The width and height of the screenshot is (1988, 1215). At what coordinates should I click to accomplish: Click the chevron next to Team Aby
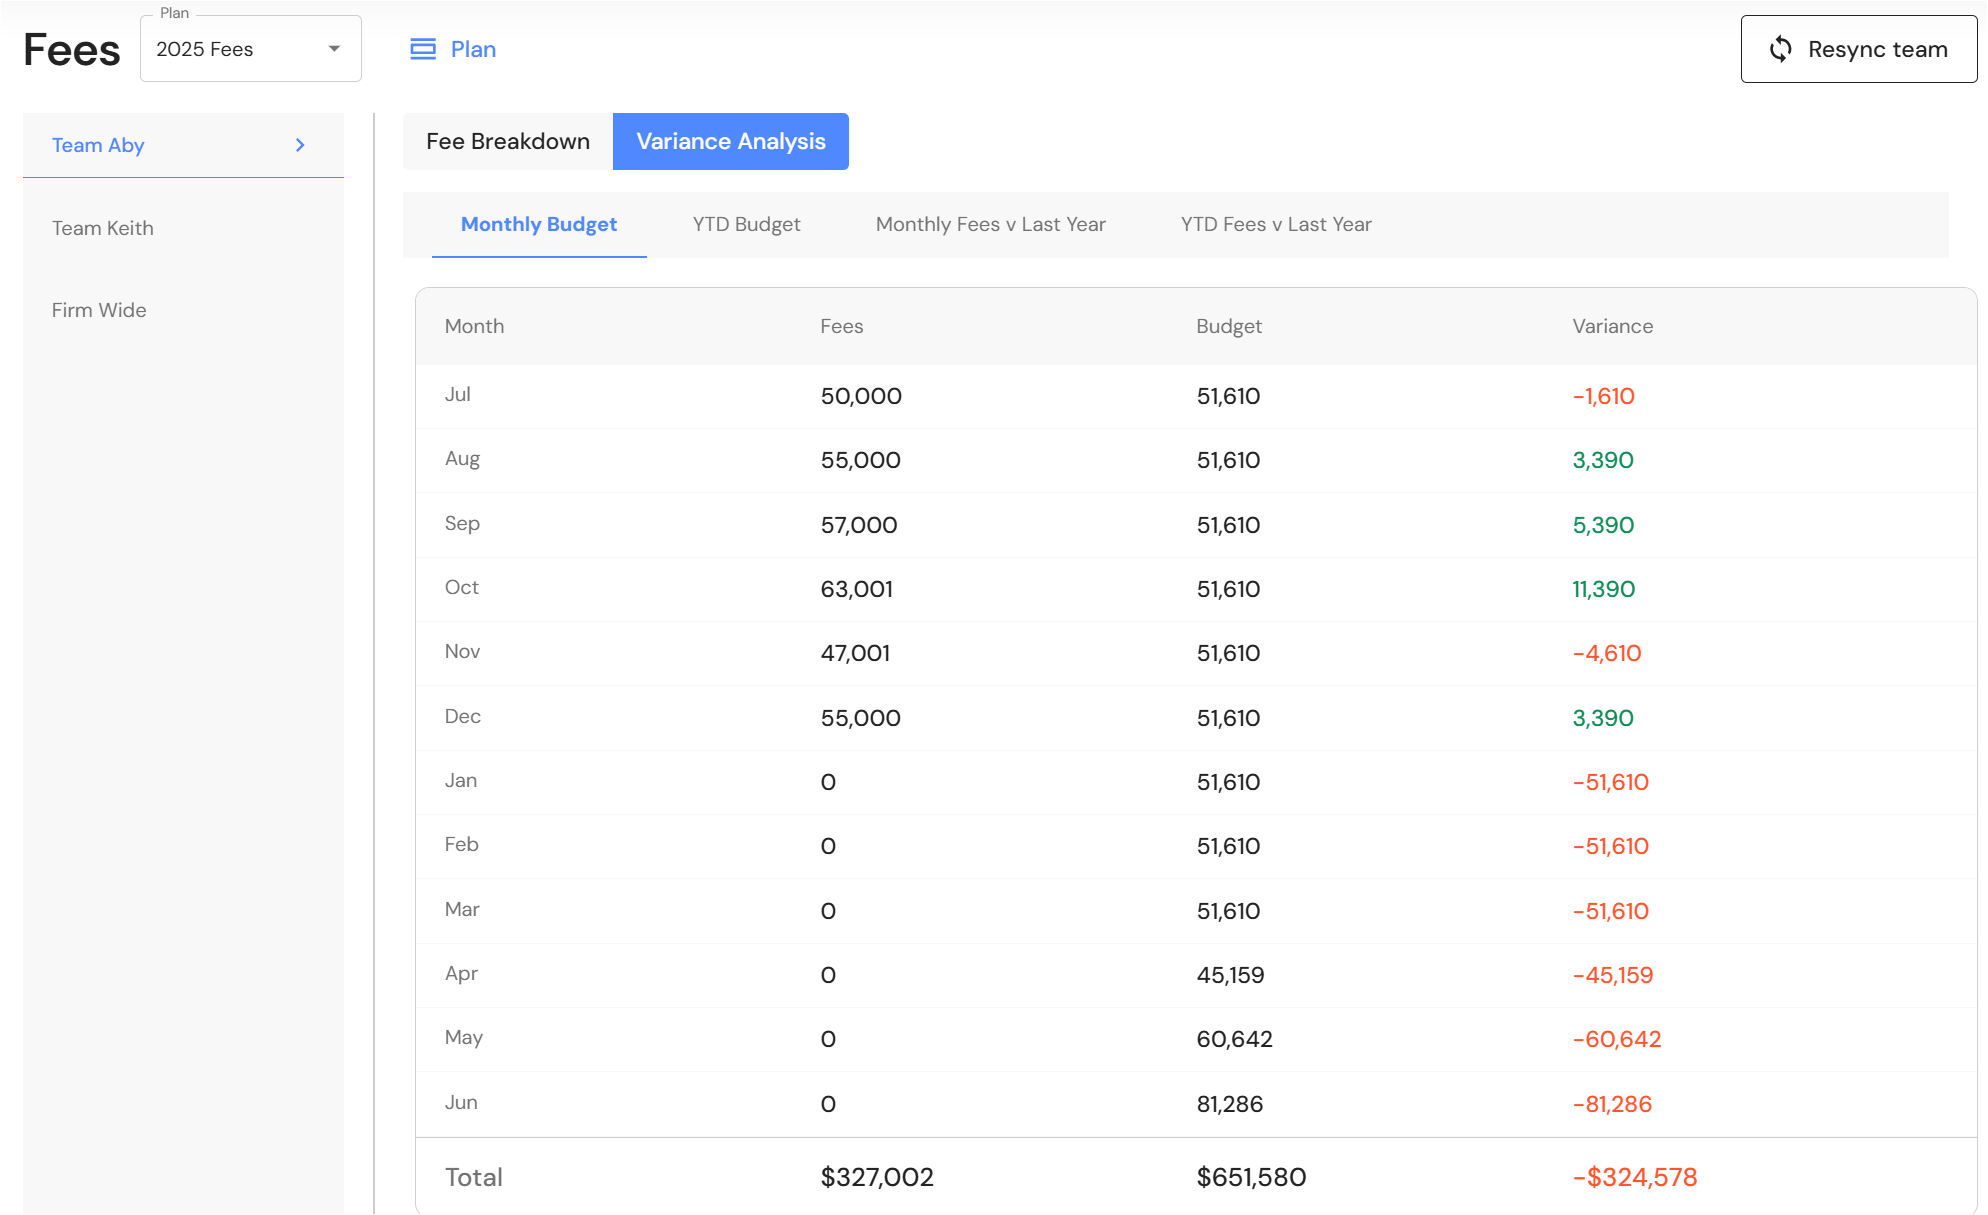coord(300,145)
